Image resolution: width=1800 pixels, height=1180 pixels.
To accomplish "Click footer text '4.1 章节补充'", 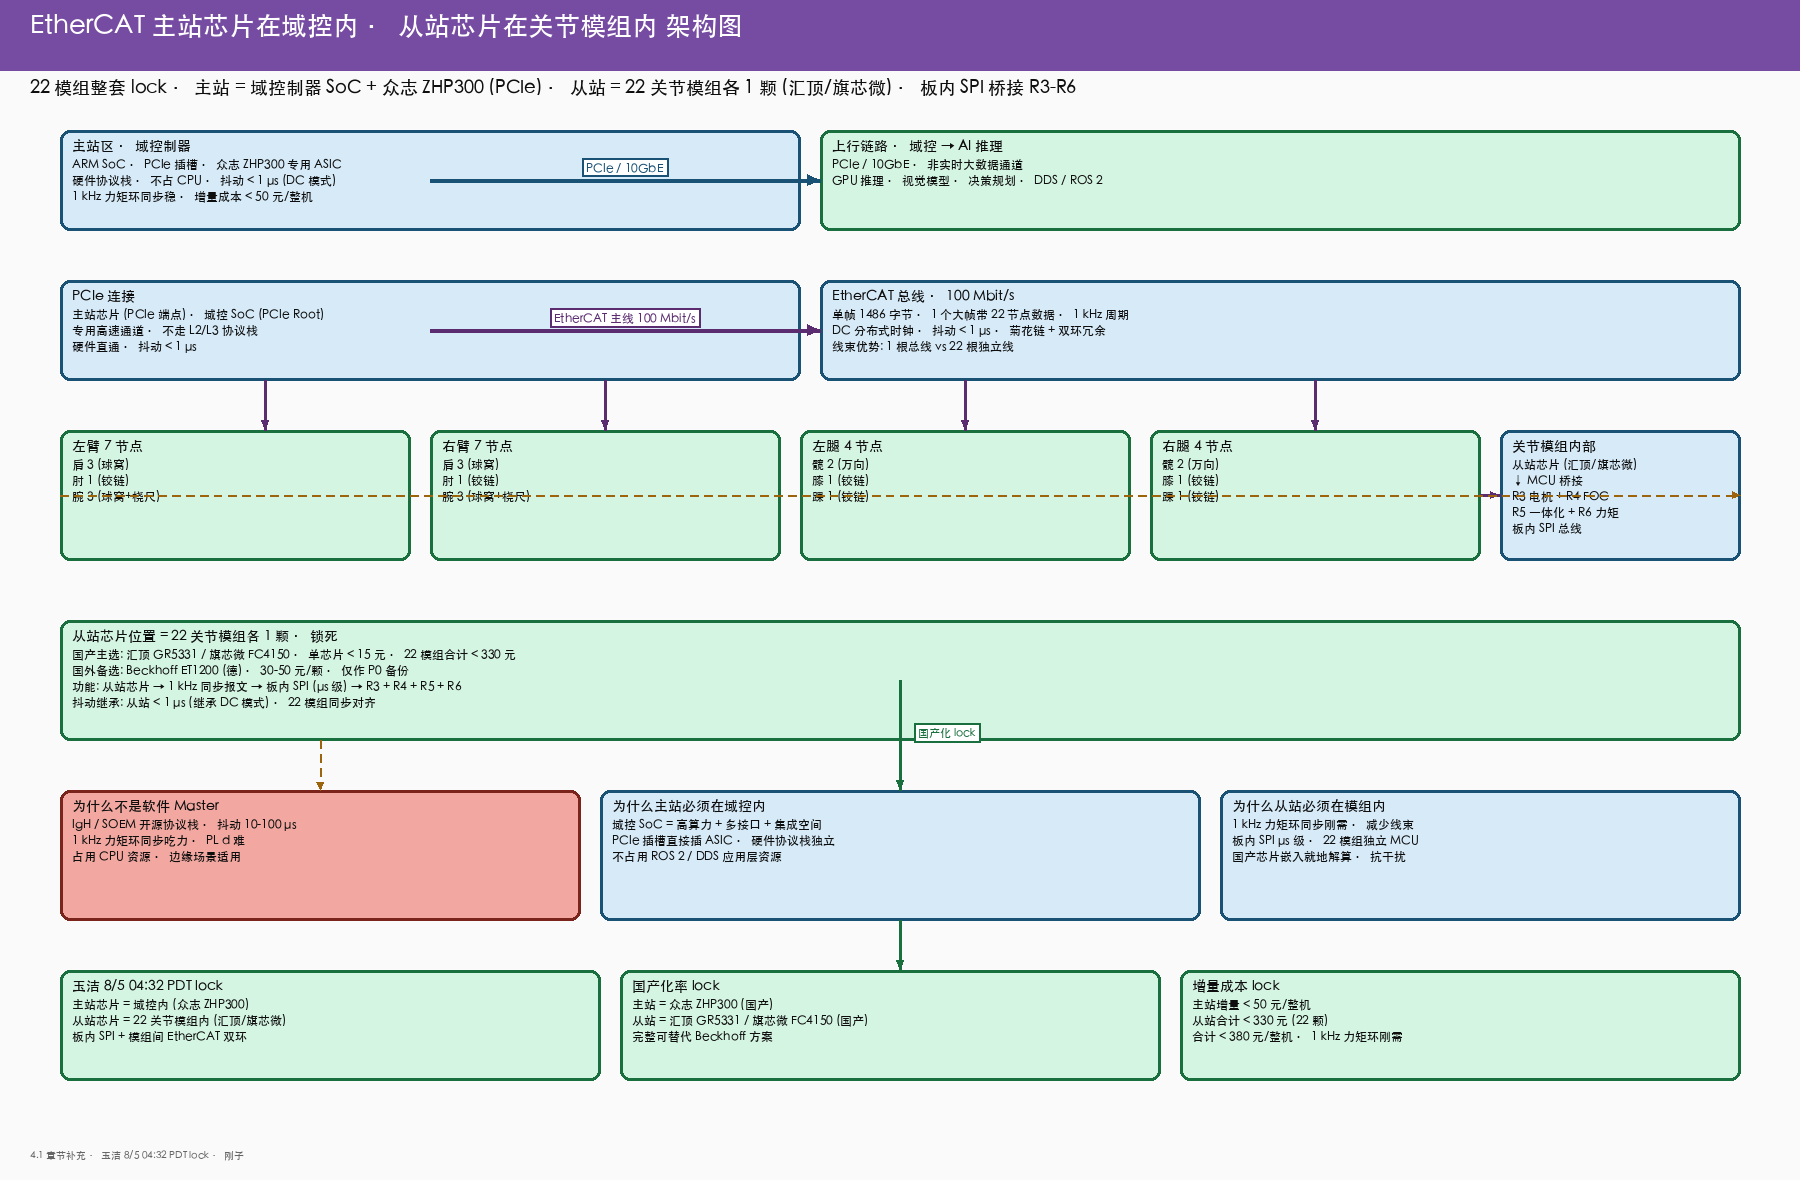I will point(58,1155).
